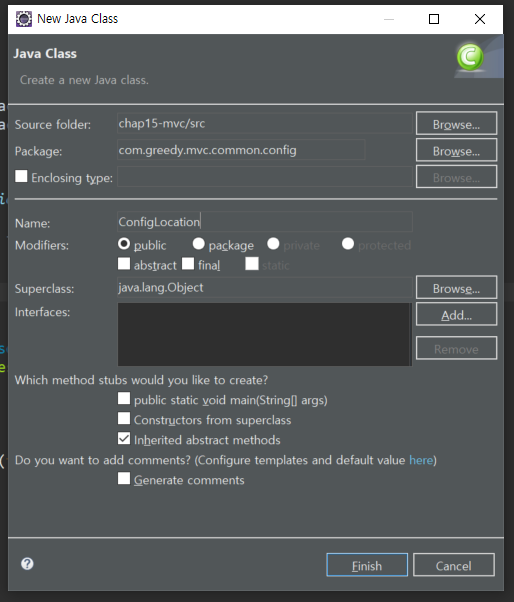Enable Constructors from superclass checkbox
514x602 pixels.
[124, 418]
